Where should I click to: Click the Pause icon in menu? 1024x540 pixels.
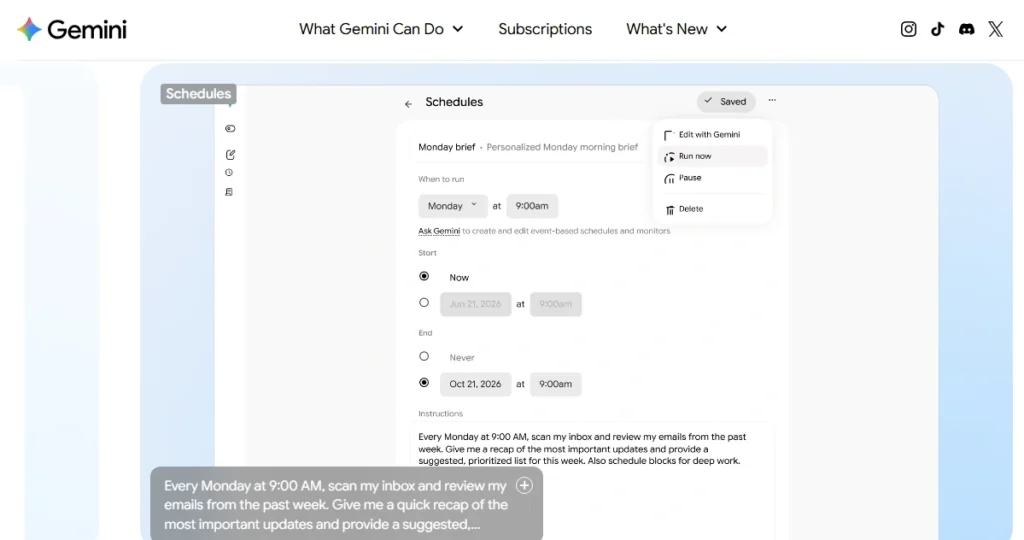(x=669, y=178)
